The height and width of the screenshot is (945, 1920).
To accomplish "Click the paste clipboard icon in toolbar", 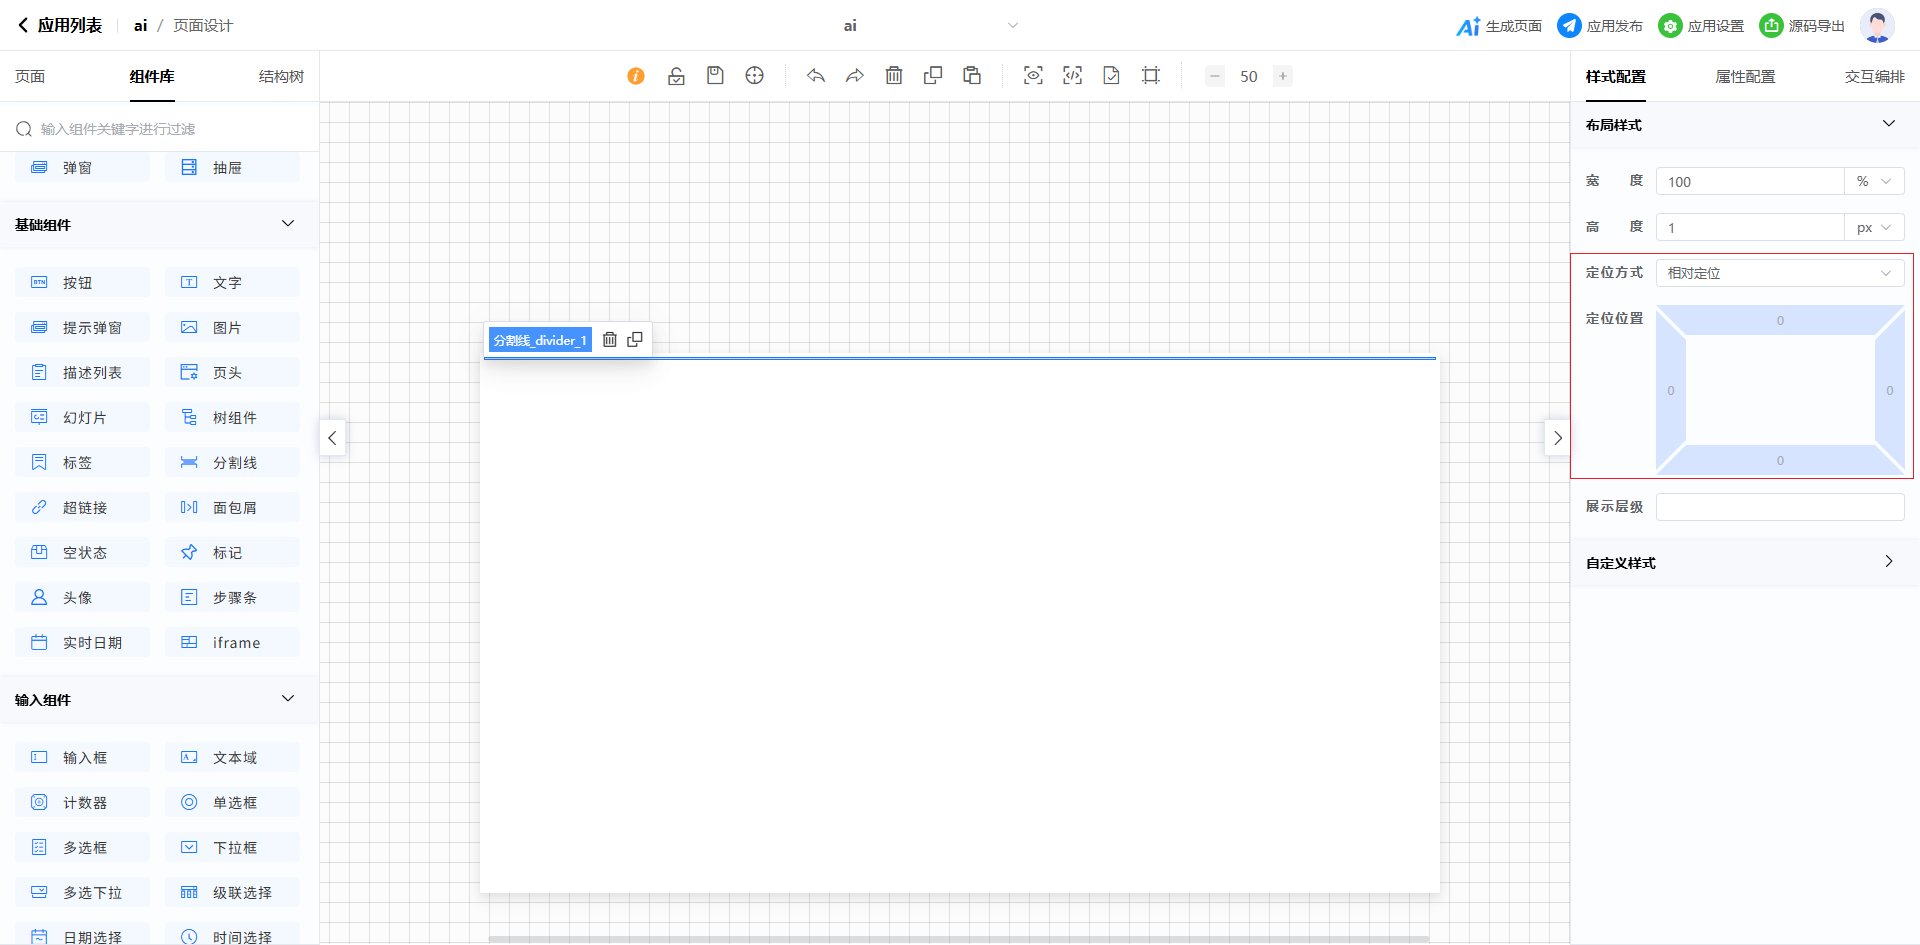I will coord(972,76).
